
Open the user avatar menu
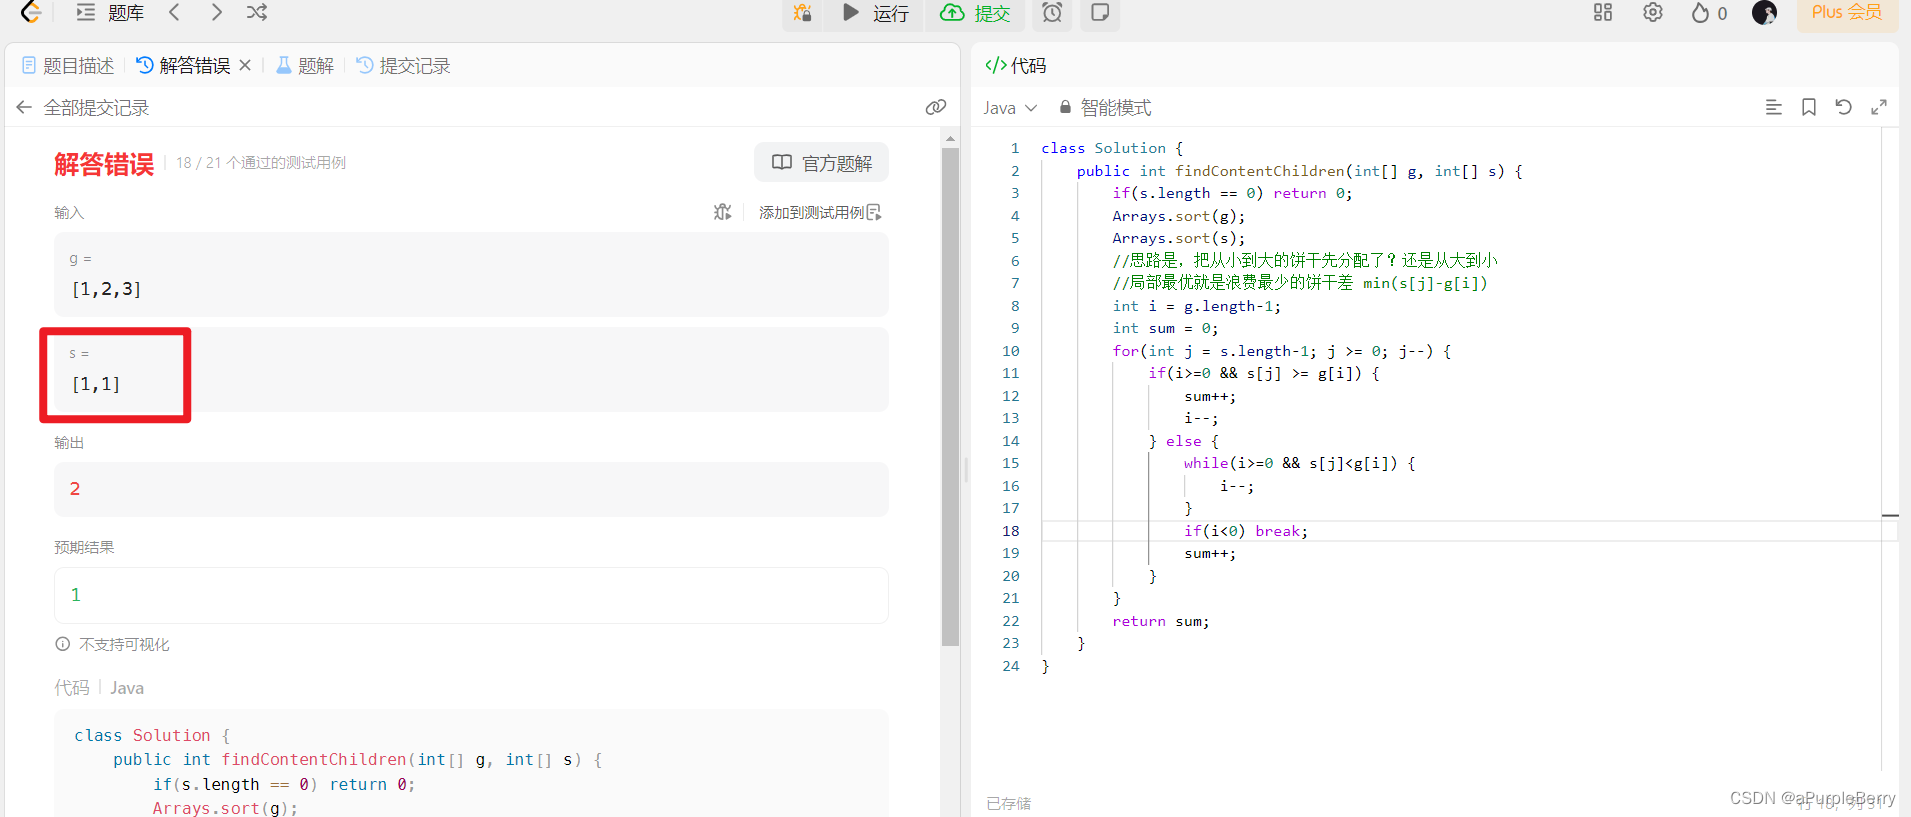(x=1765, y=12)
